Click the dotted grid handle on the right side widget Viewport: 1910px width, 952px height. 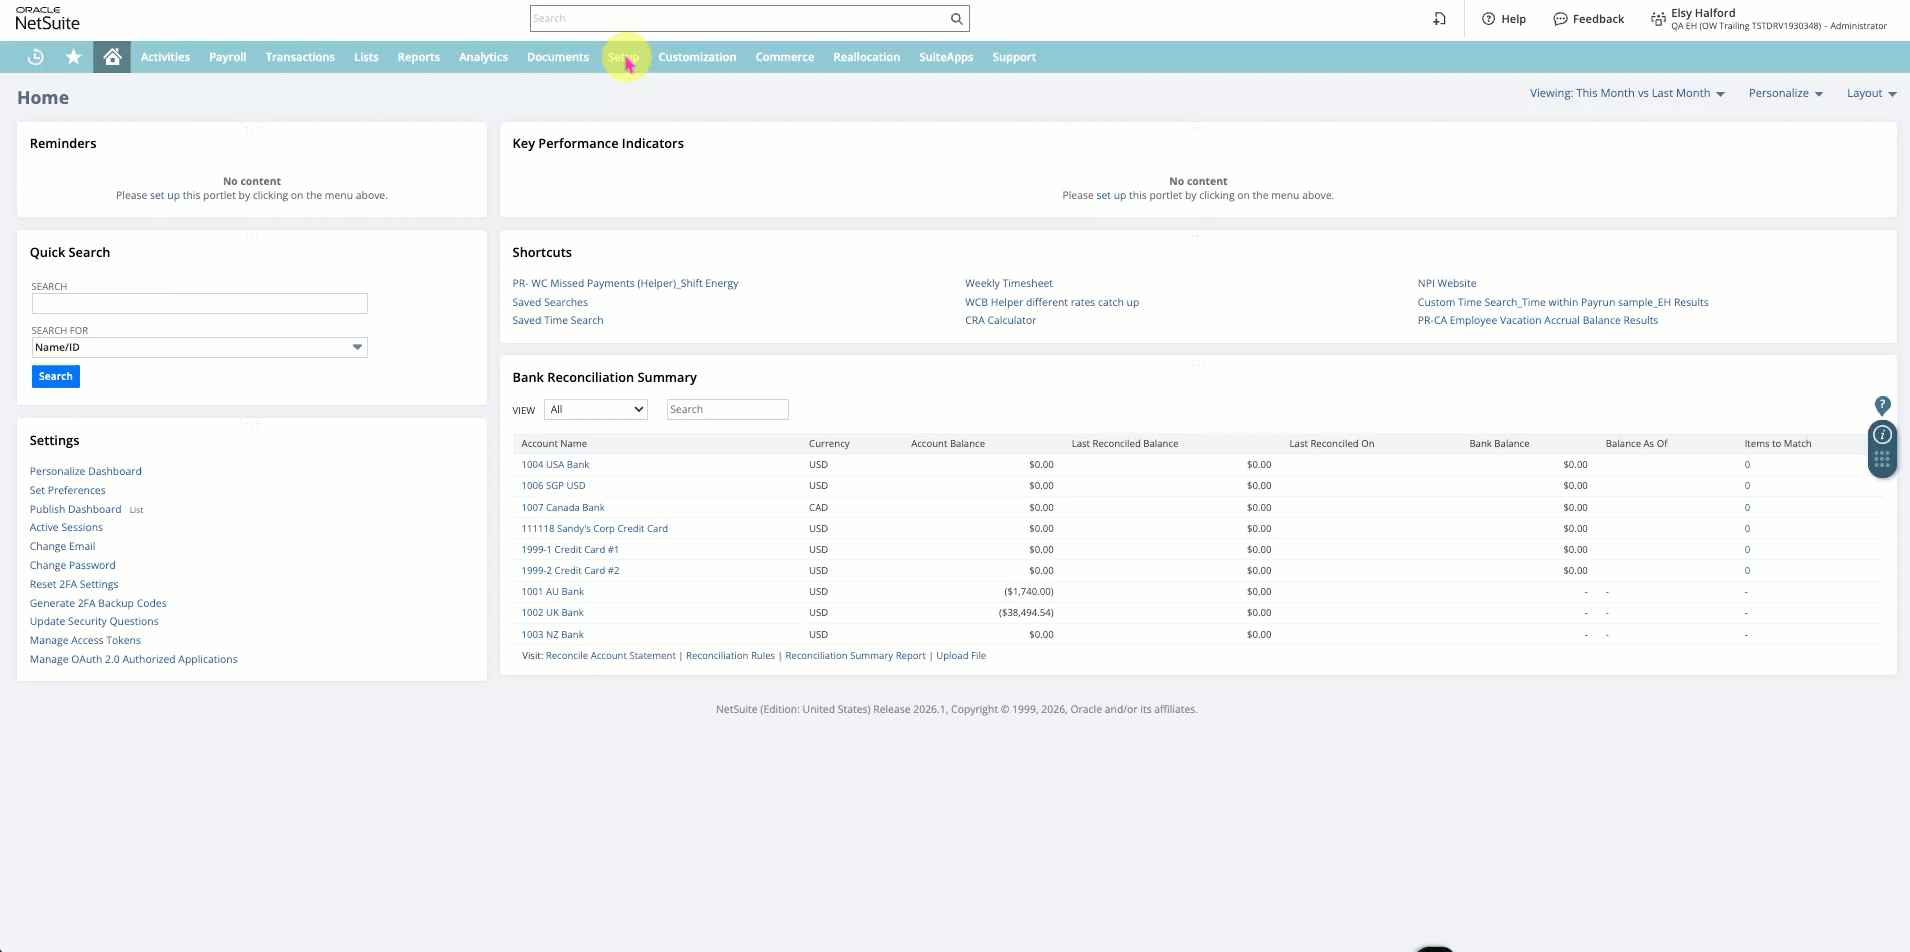[1882, 460]
